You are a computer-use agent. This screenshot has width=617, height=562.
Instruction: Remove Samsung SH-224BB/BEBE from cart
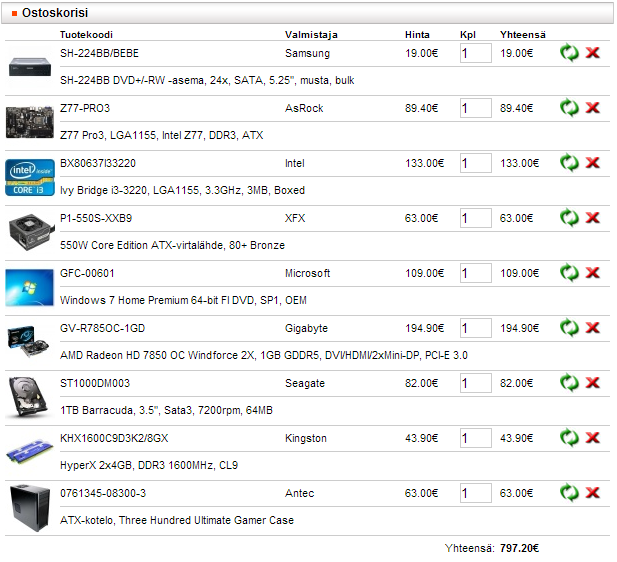[x=593, y=53]
